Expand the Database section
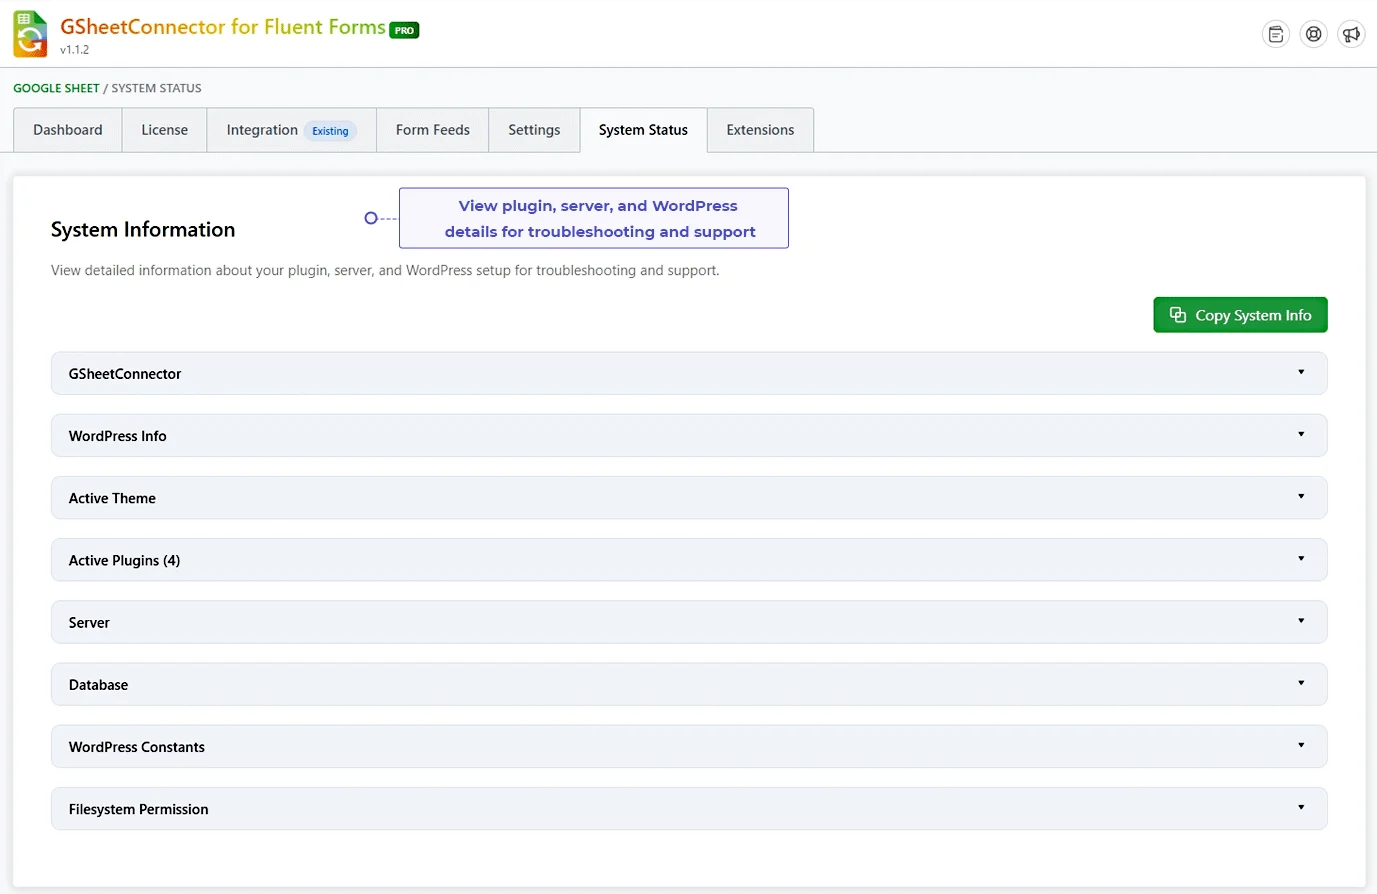This screenshot has width=1377, height=894. [689, 684]
